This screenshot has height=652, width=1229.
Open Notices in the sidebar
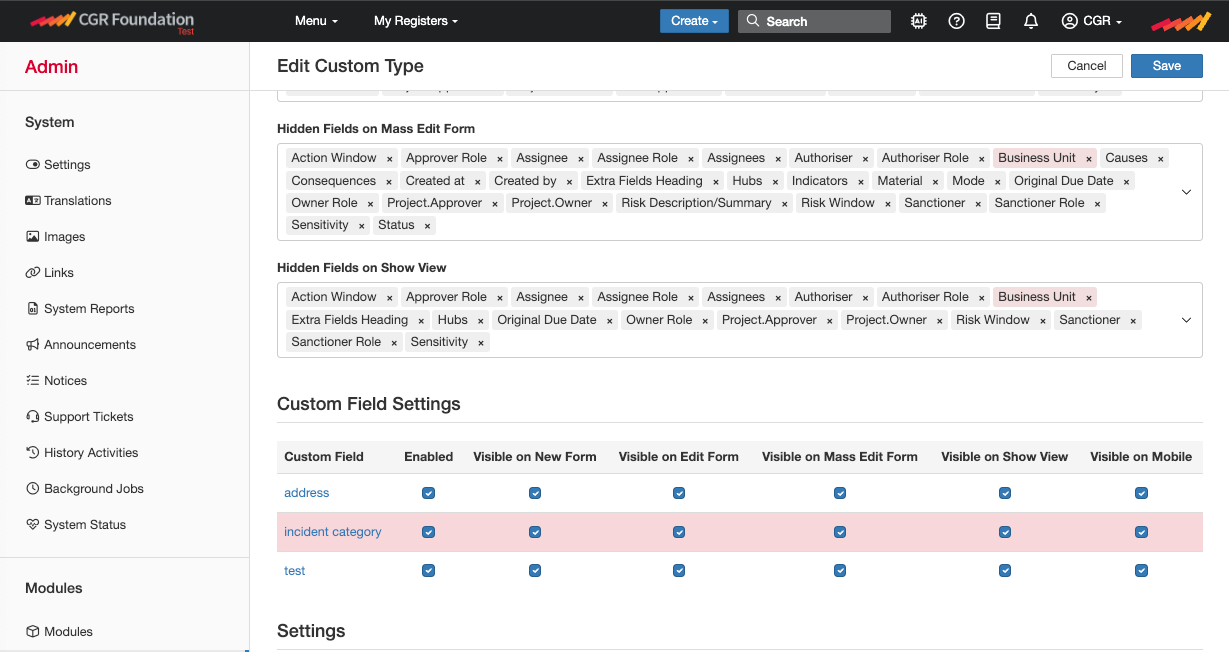click(x=65, y=380)
